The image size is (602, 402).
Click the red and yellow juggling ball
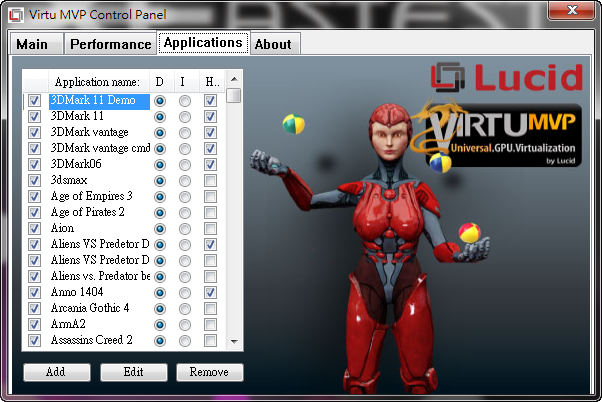coord(469,235)
